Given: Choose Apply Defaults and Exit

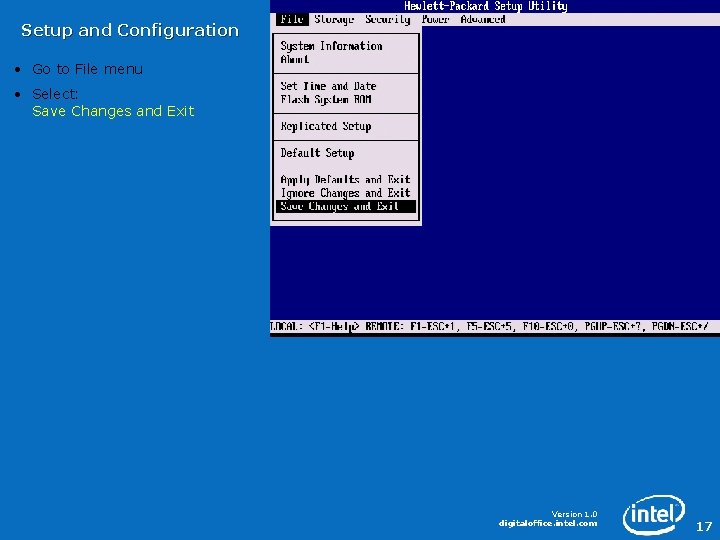Looking at the screenshot, I should click(345, 180).
